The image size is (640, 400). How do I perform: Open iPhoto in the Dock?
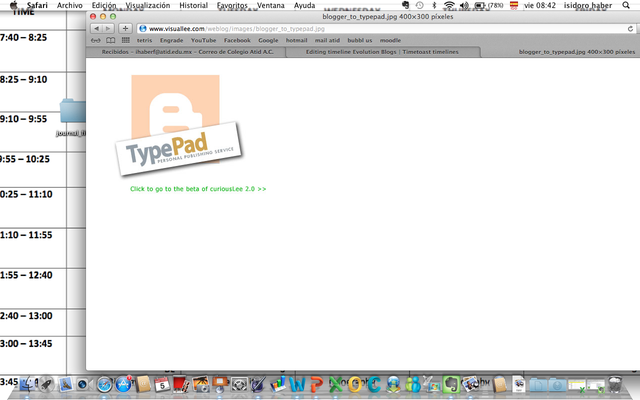click(x=200, y=384)
